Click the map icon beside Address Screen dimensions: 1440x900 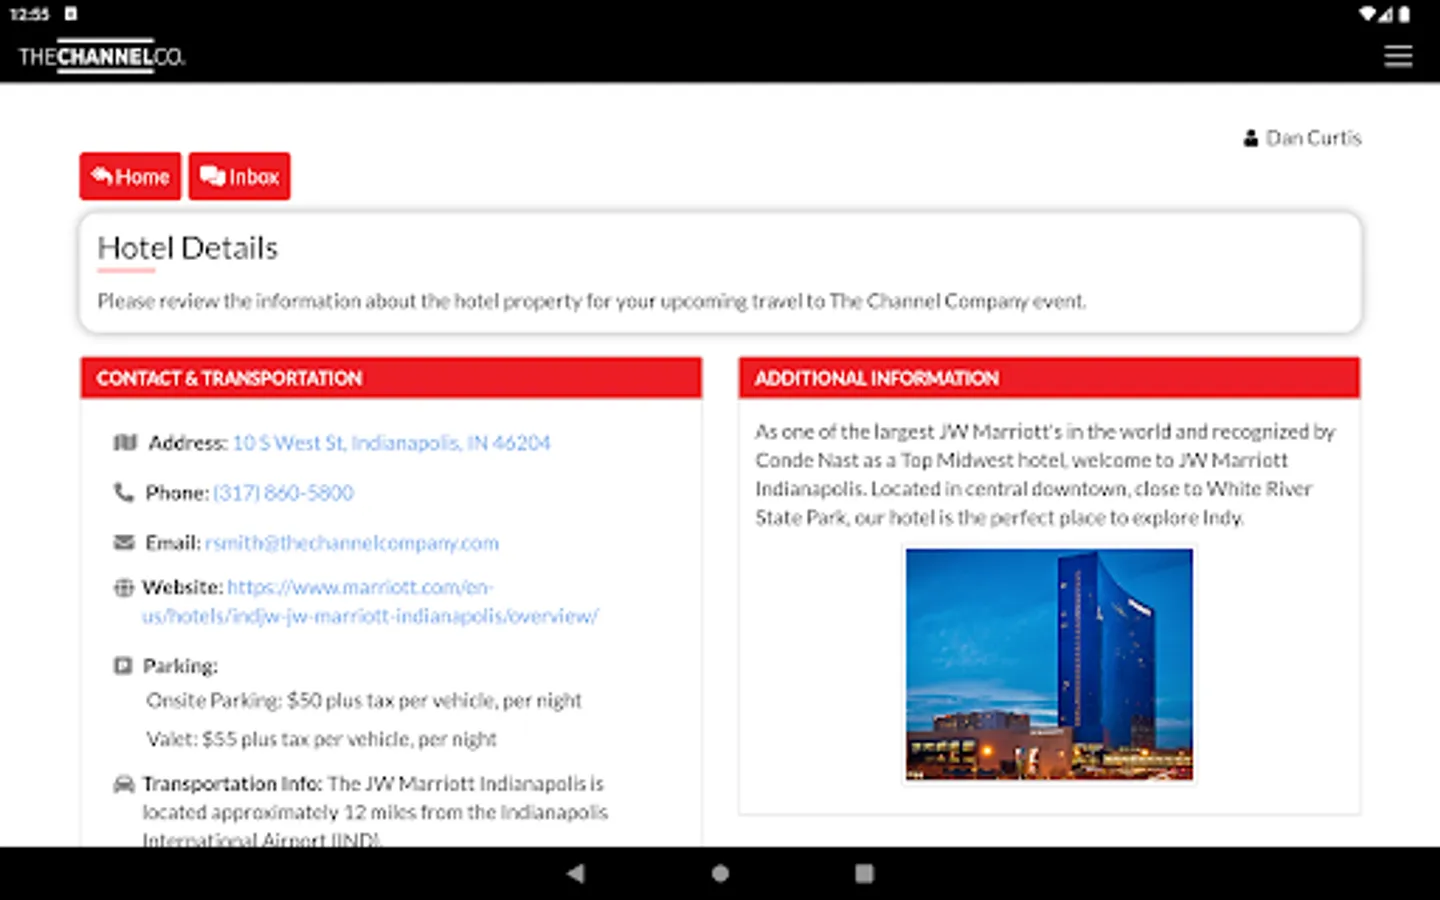(124, 442)
